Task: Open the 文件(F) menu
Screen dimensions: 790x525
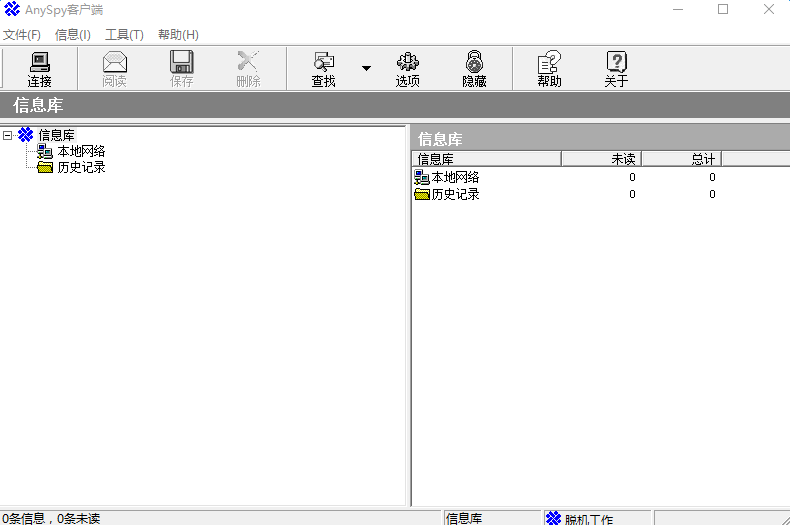Action: [x=22, y=35]
